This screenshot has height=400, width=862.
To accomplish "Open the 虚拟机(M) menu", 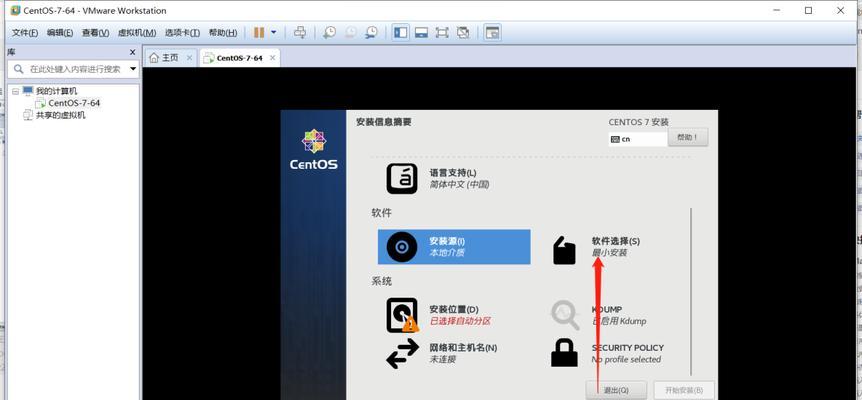I will point(137,33).
